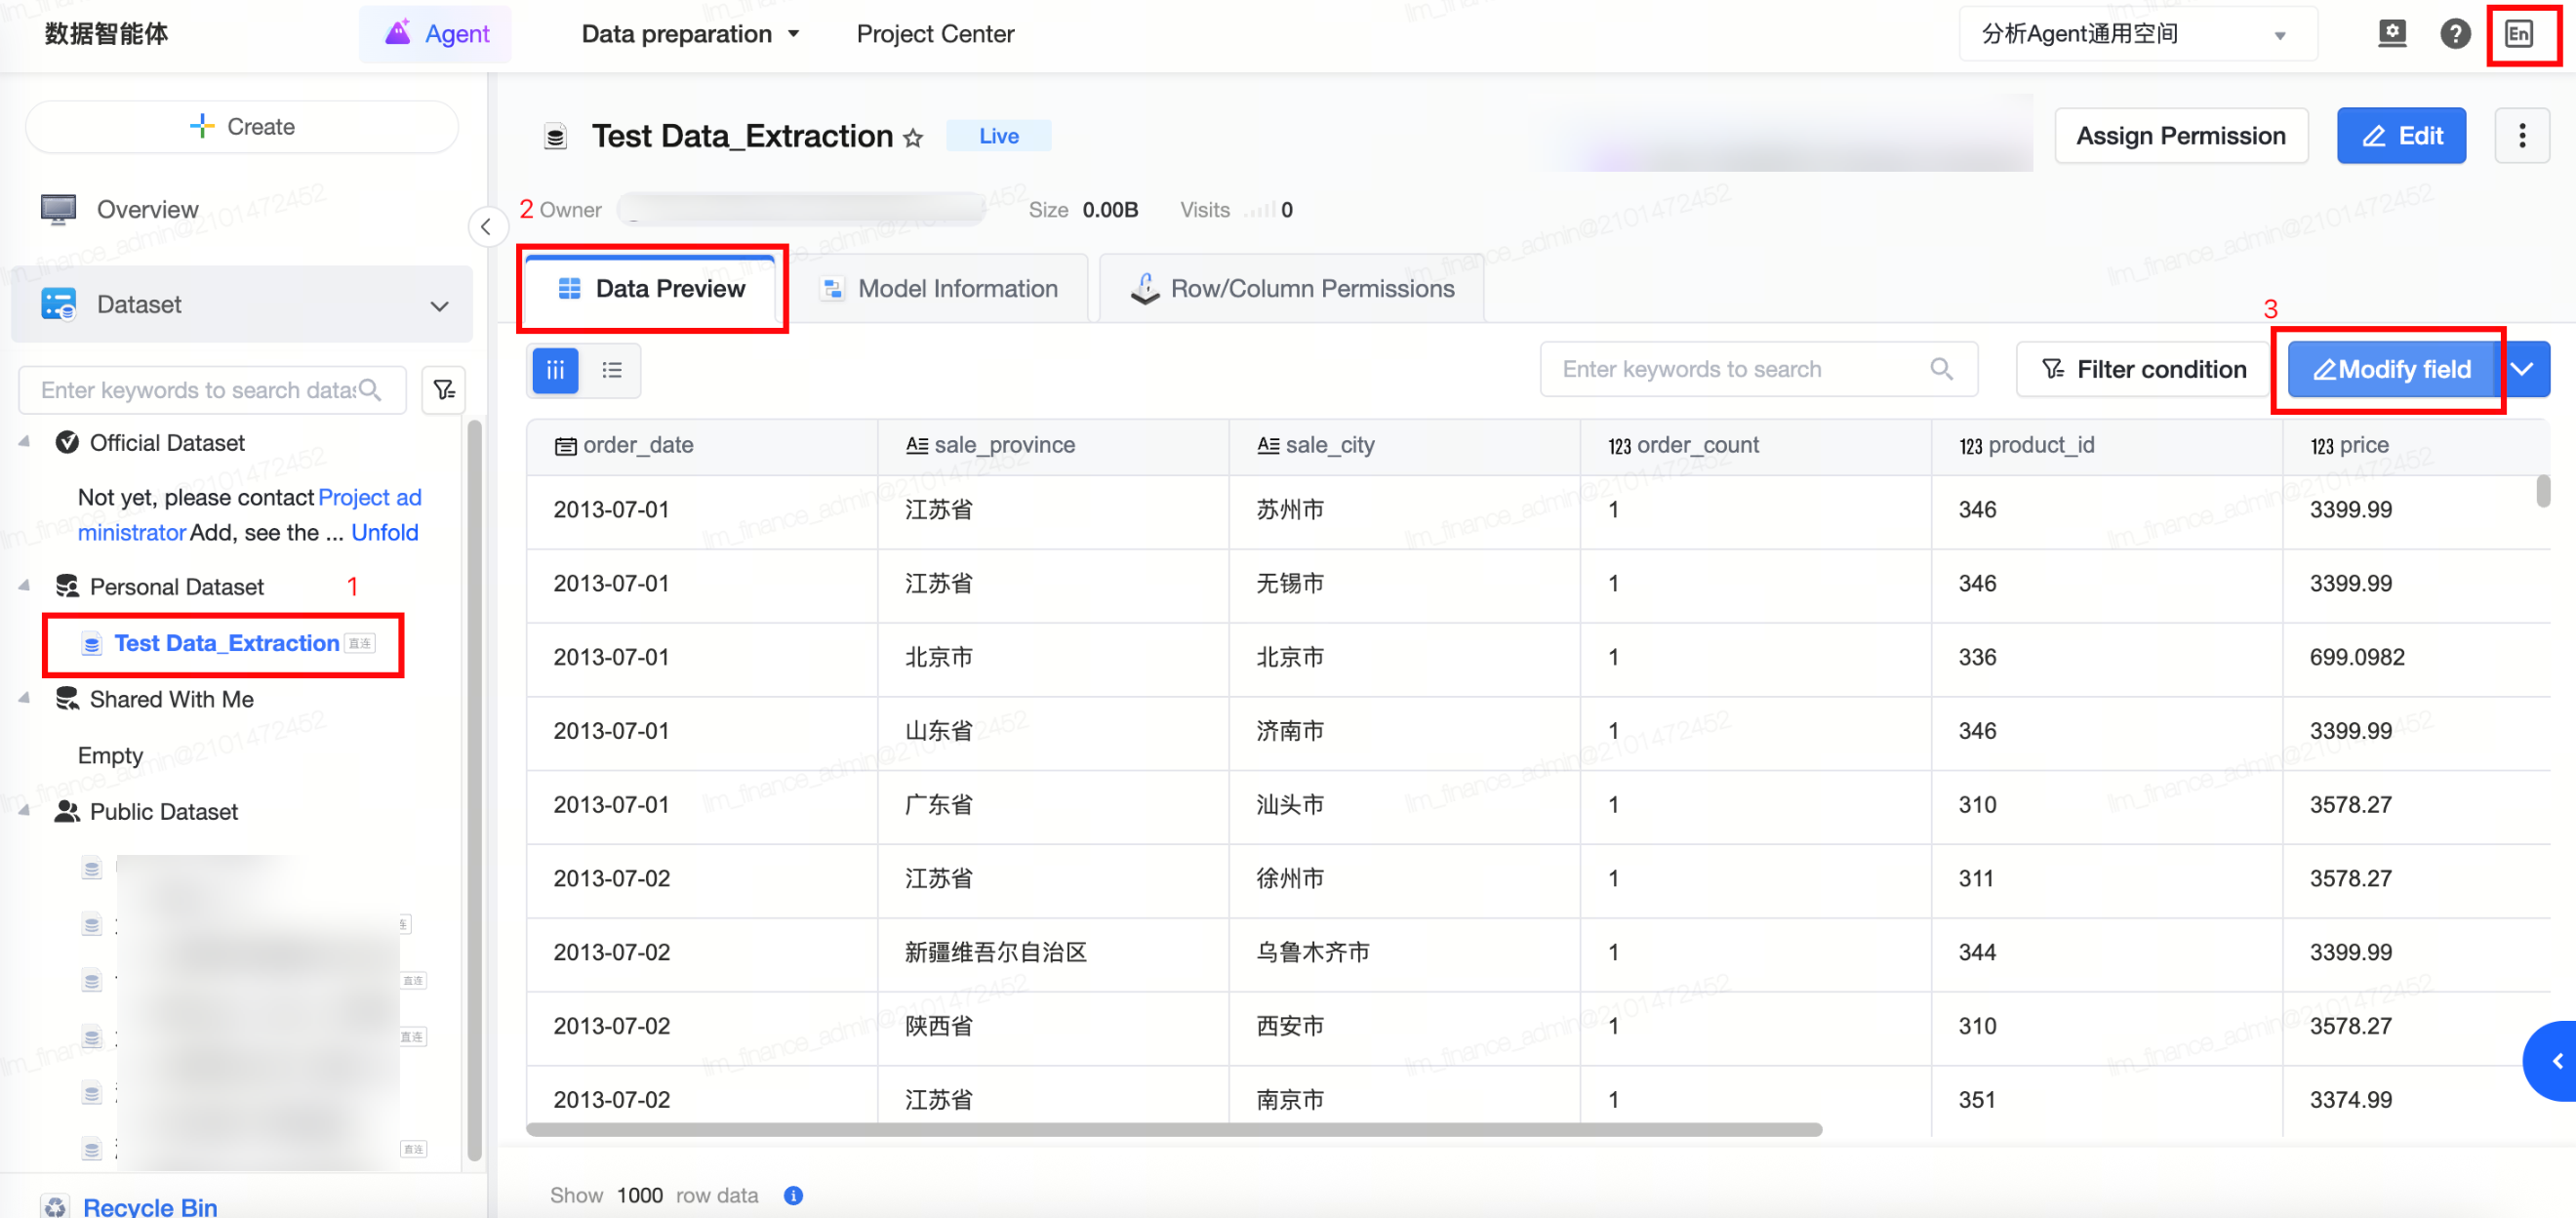
Task: Click the star favorite icon beside title
Action: point(912,138)
